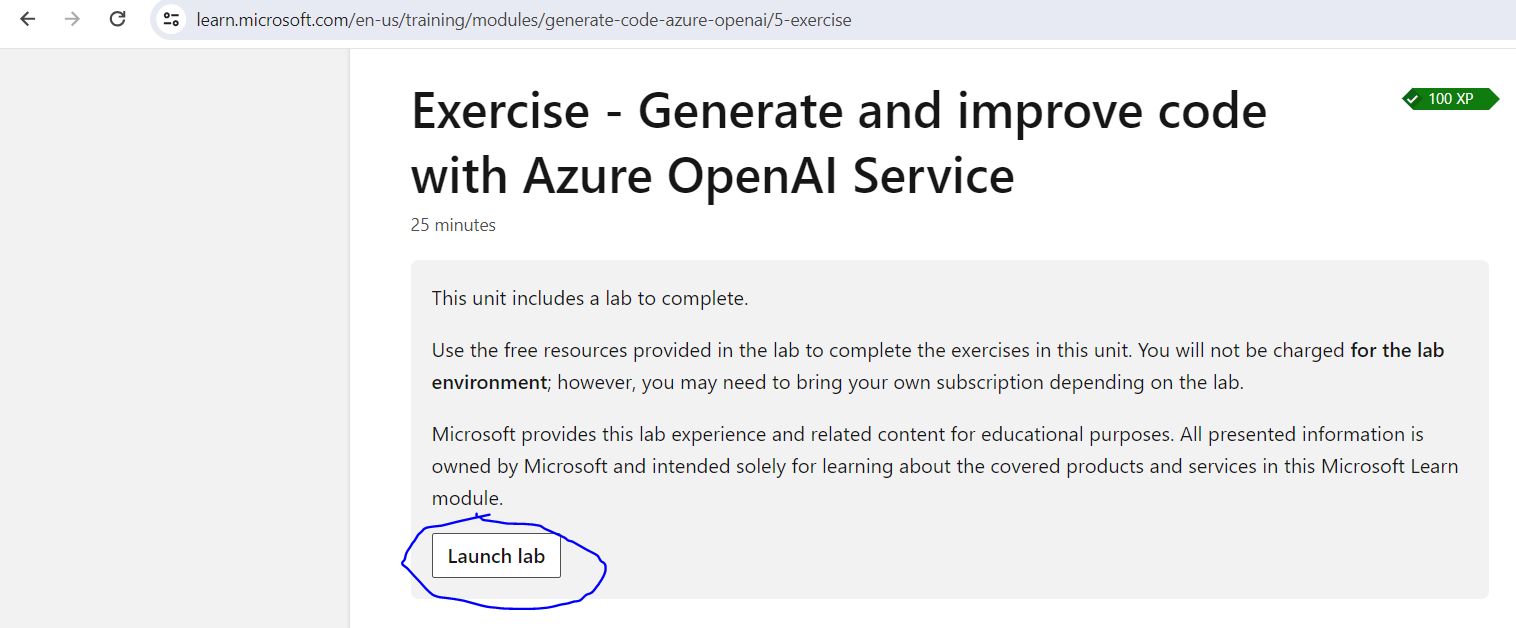
Task: Click the empty gray left sidebar panel
Action: [x=174, y=338]
